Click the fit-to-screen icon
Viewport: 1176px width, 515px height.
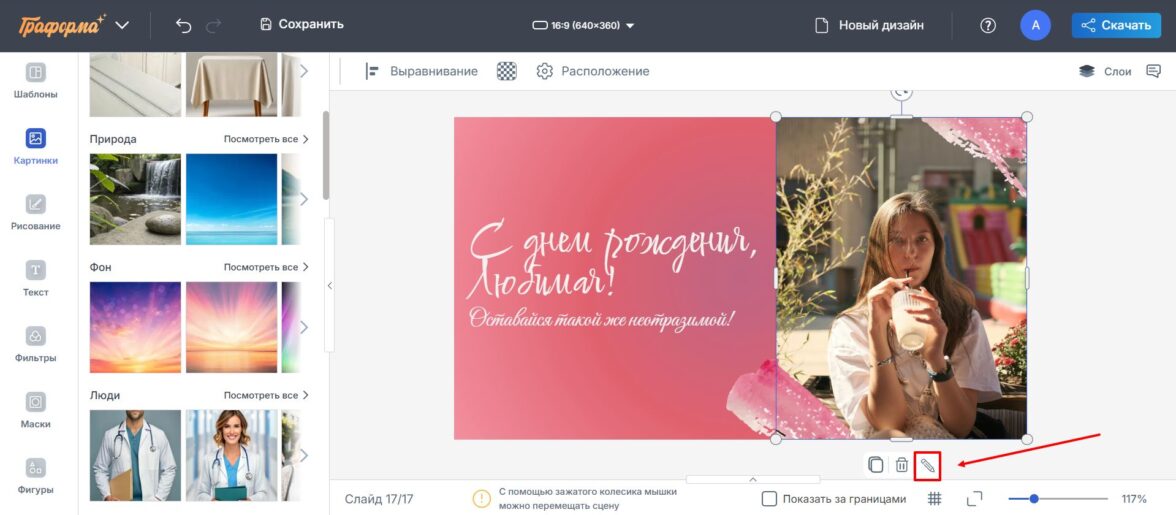coord(974,499)
